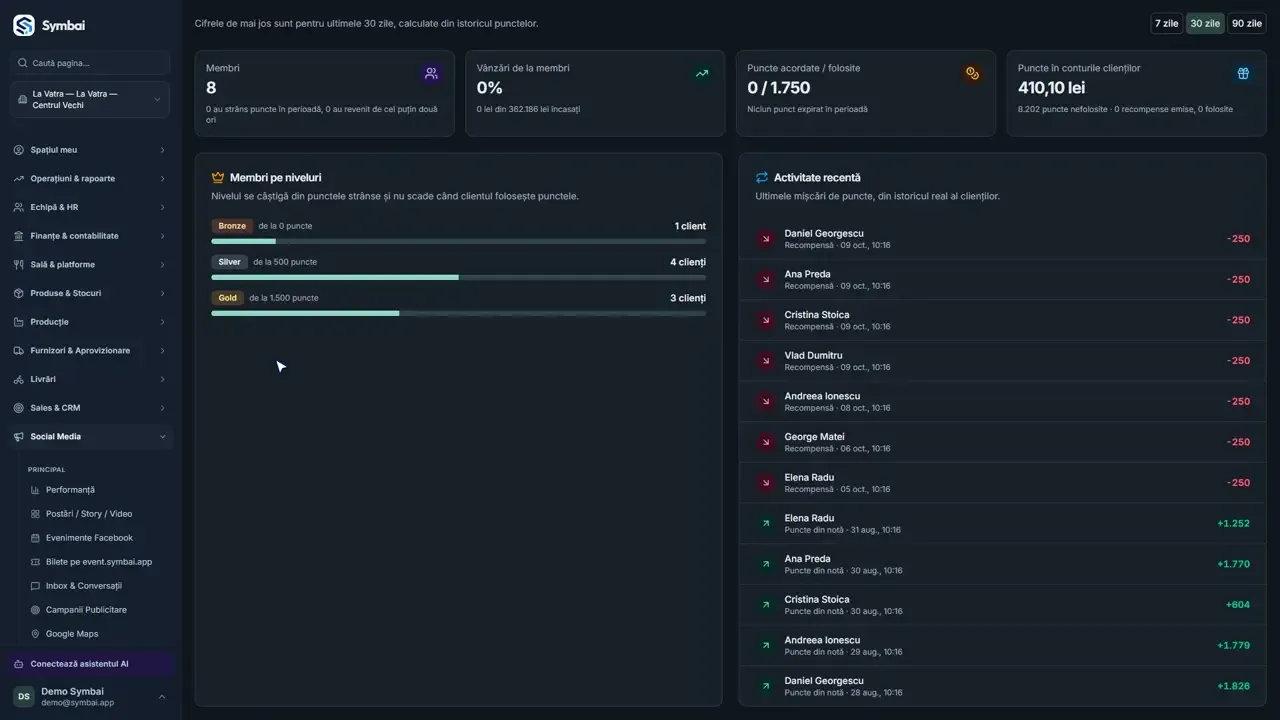Click the coins icon in the Puncte acordate card

[x=972, y=73]
